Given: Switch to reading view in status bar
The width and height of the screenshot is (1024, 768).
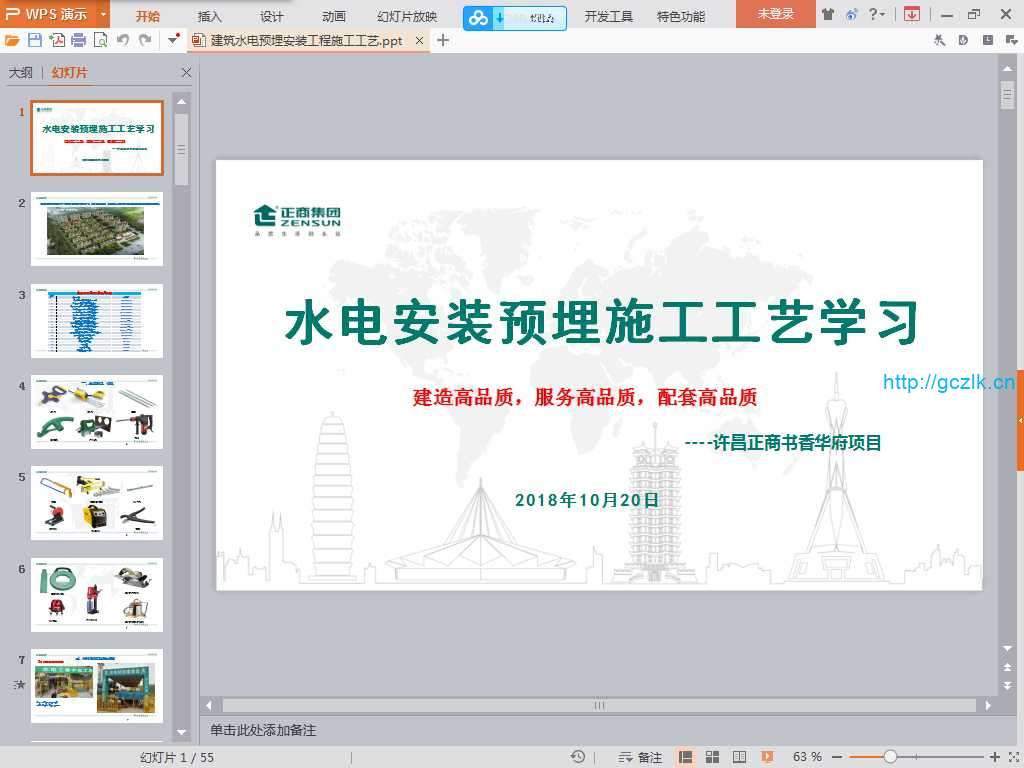Looking at the screenshot, I should point(739,757).
